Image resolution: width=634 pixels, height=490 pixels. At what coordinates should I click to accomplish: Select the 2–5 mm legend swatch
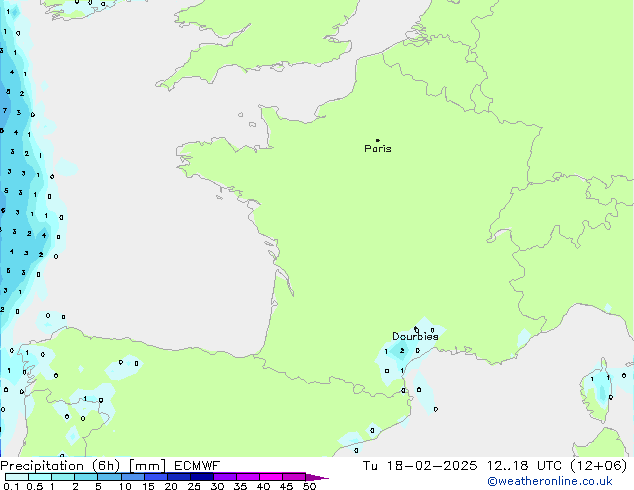point(86,477)
